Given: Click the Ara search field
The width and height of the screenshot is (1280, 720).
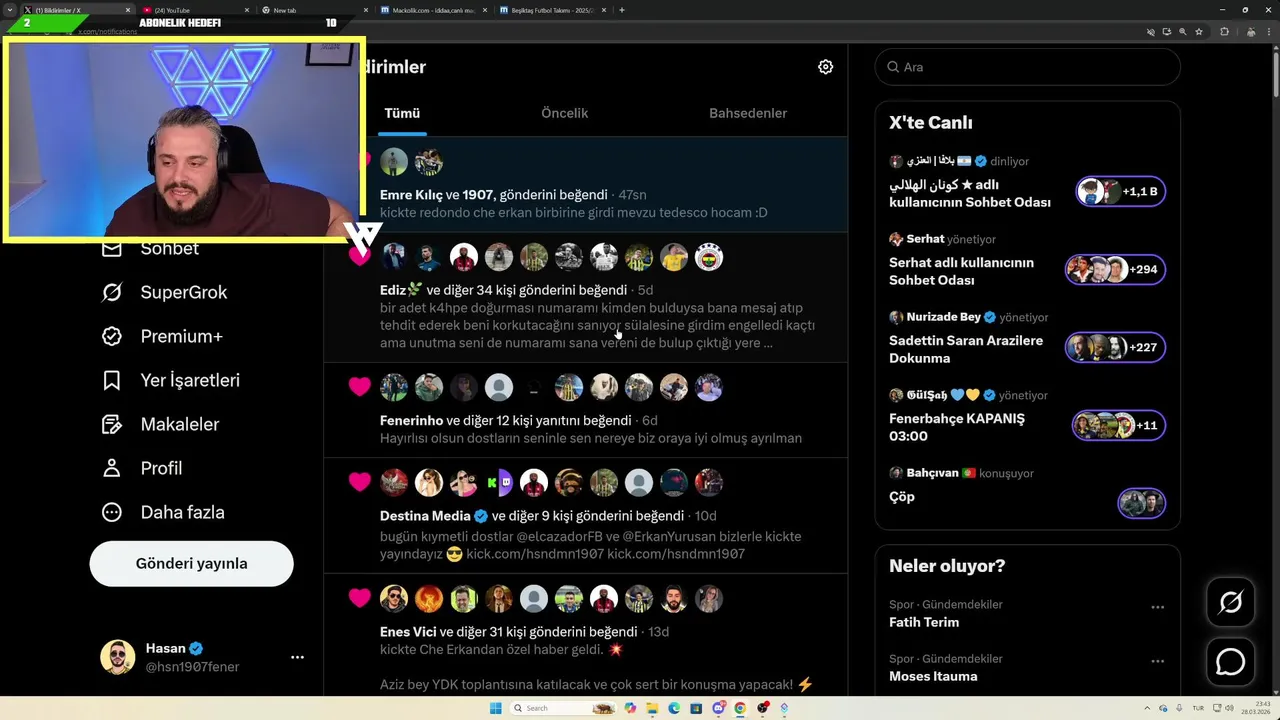Looking at the screenshot, I should pos(1027,67).
